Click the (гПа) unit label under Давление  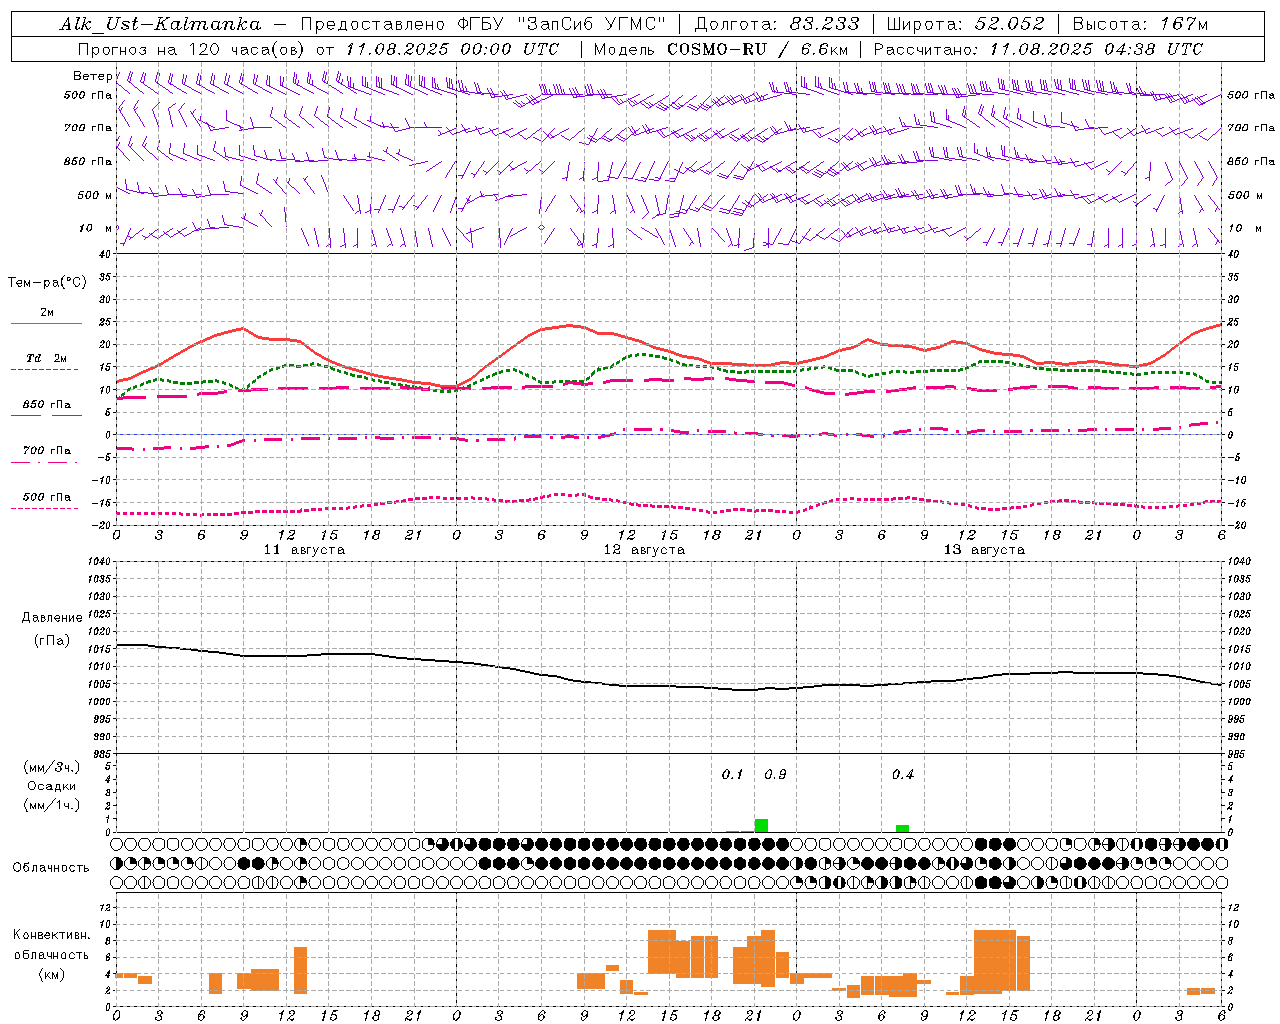[x=52, y=640]
